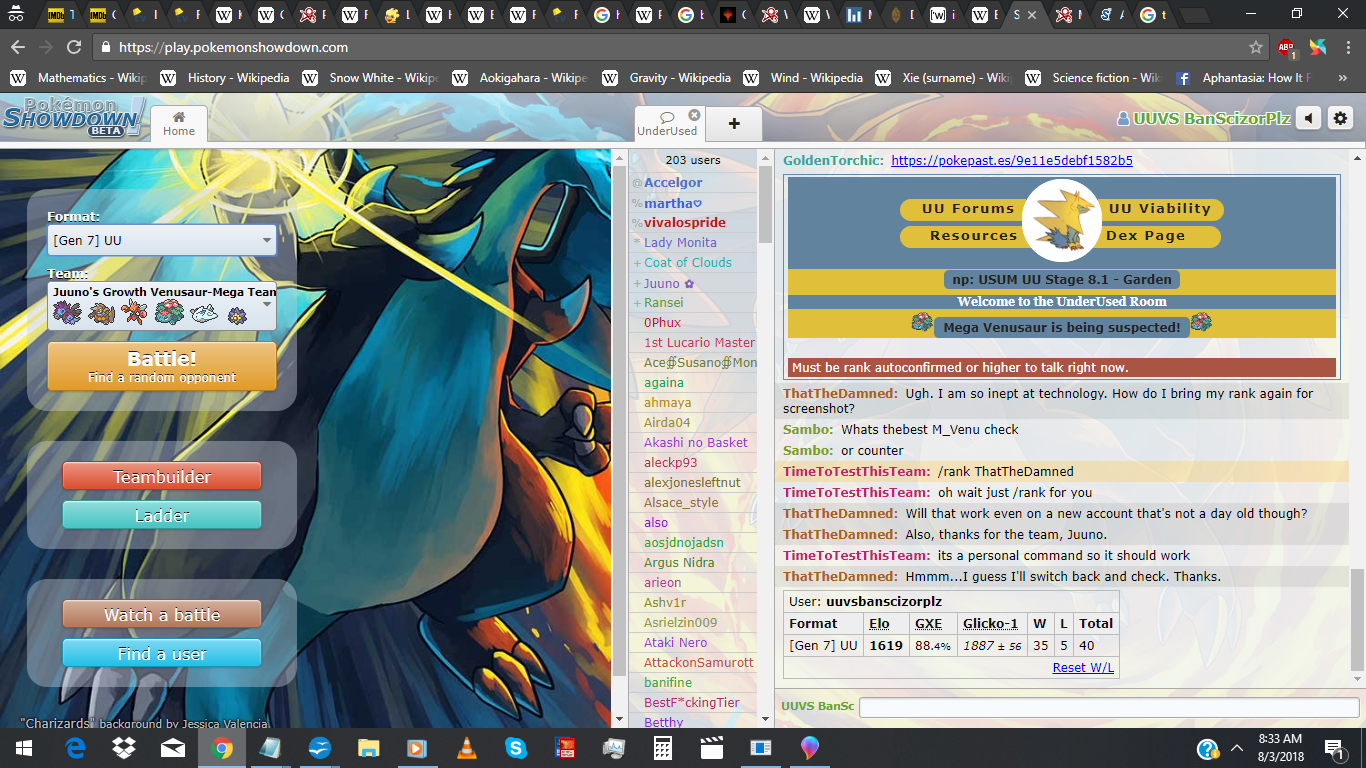The image size is (1366, 768).
Task: Open the Format dropdown showing [Gen 7] UU
Action: [162, 240]
